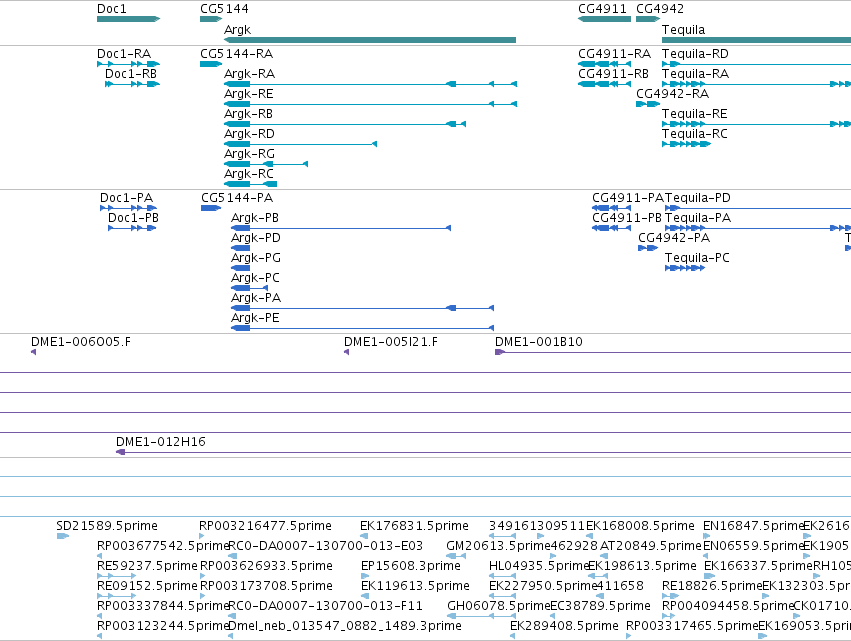Click the RE18826.5prime EST label

click(712, 586)
